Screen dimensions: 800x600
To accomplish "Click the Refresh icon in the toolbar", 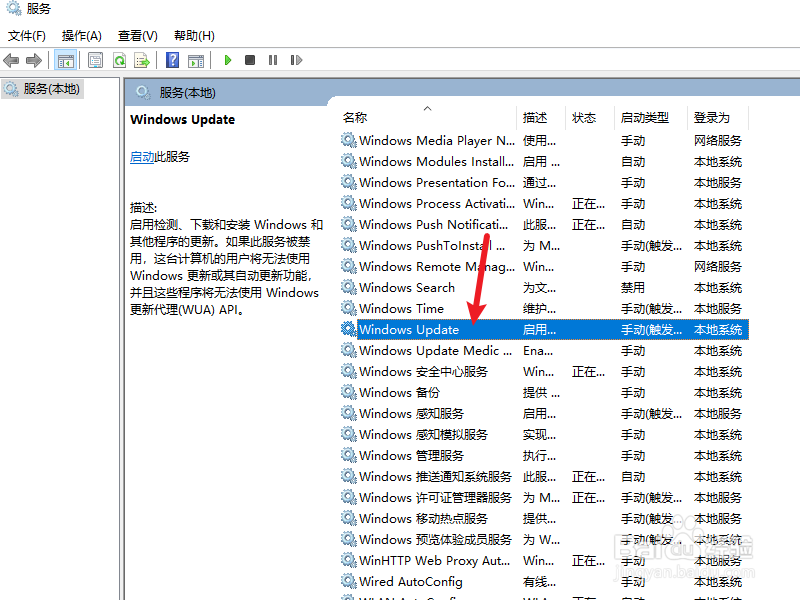I will [x=119, y=60].
